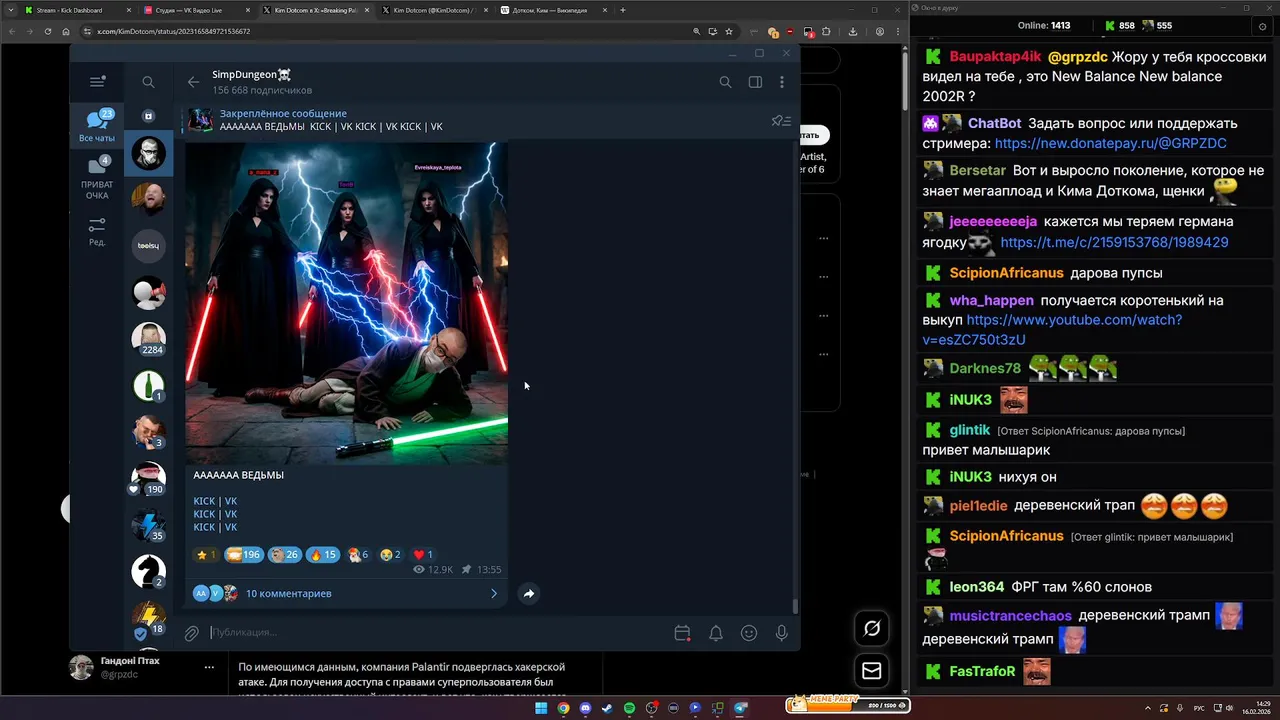Click the pinned message 'Закреплённое сообщение'
1280x720 pixels.
[x=283, y=114]
